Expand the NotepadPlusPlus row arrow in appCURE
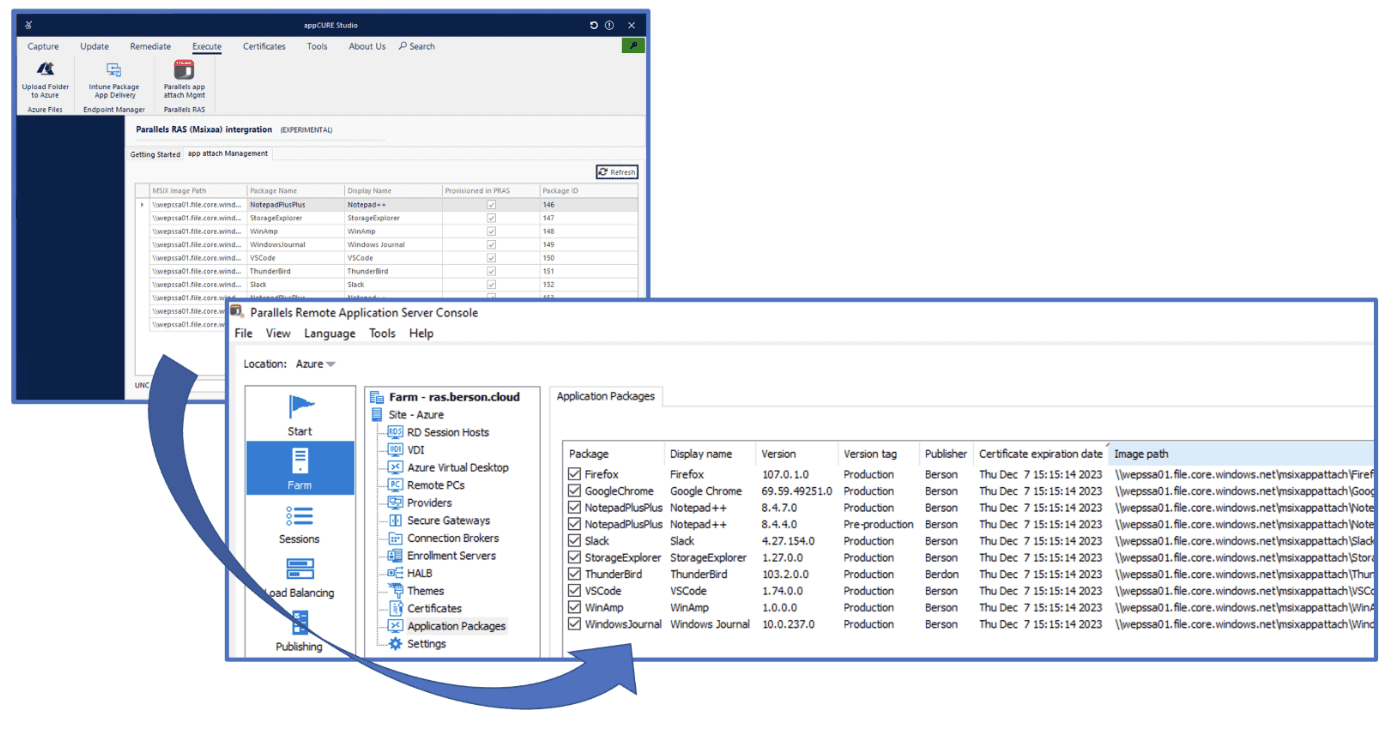This screenshot has width=1388, height=735. pos(142,205)
